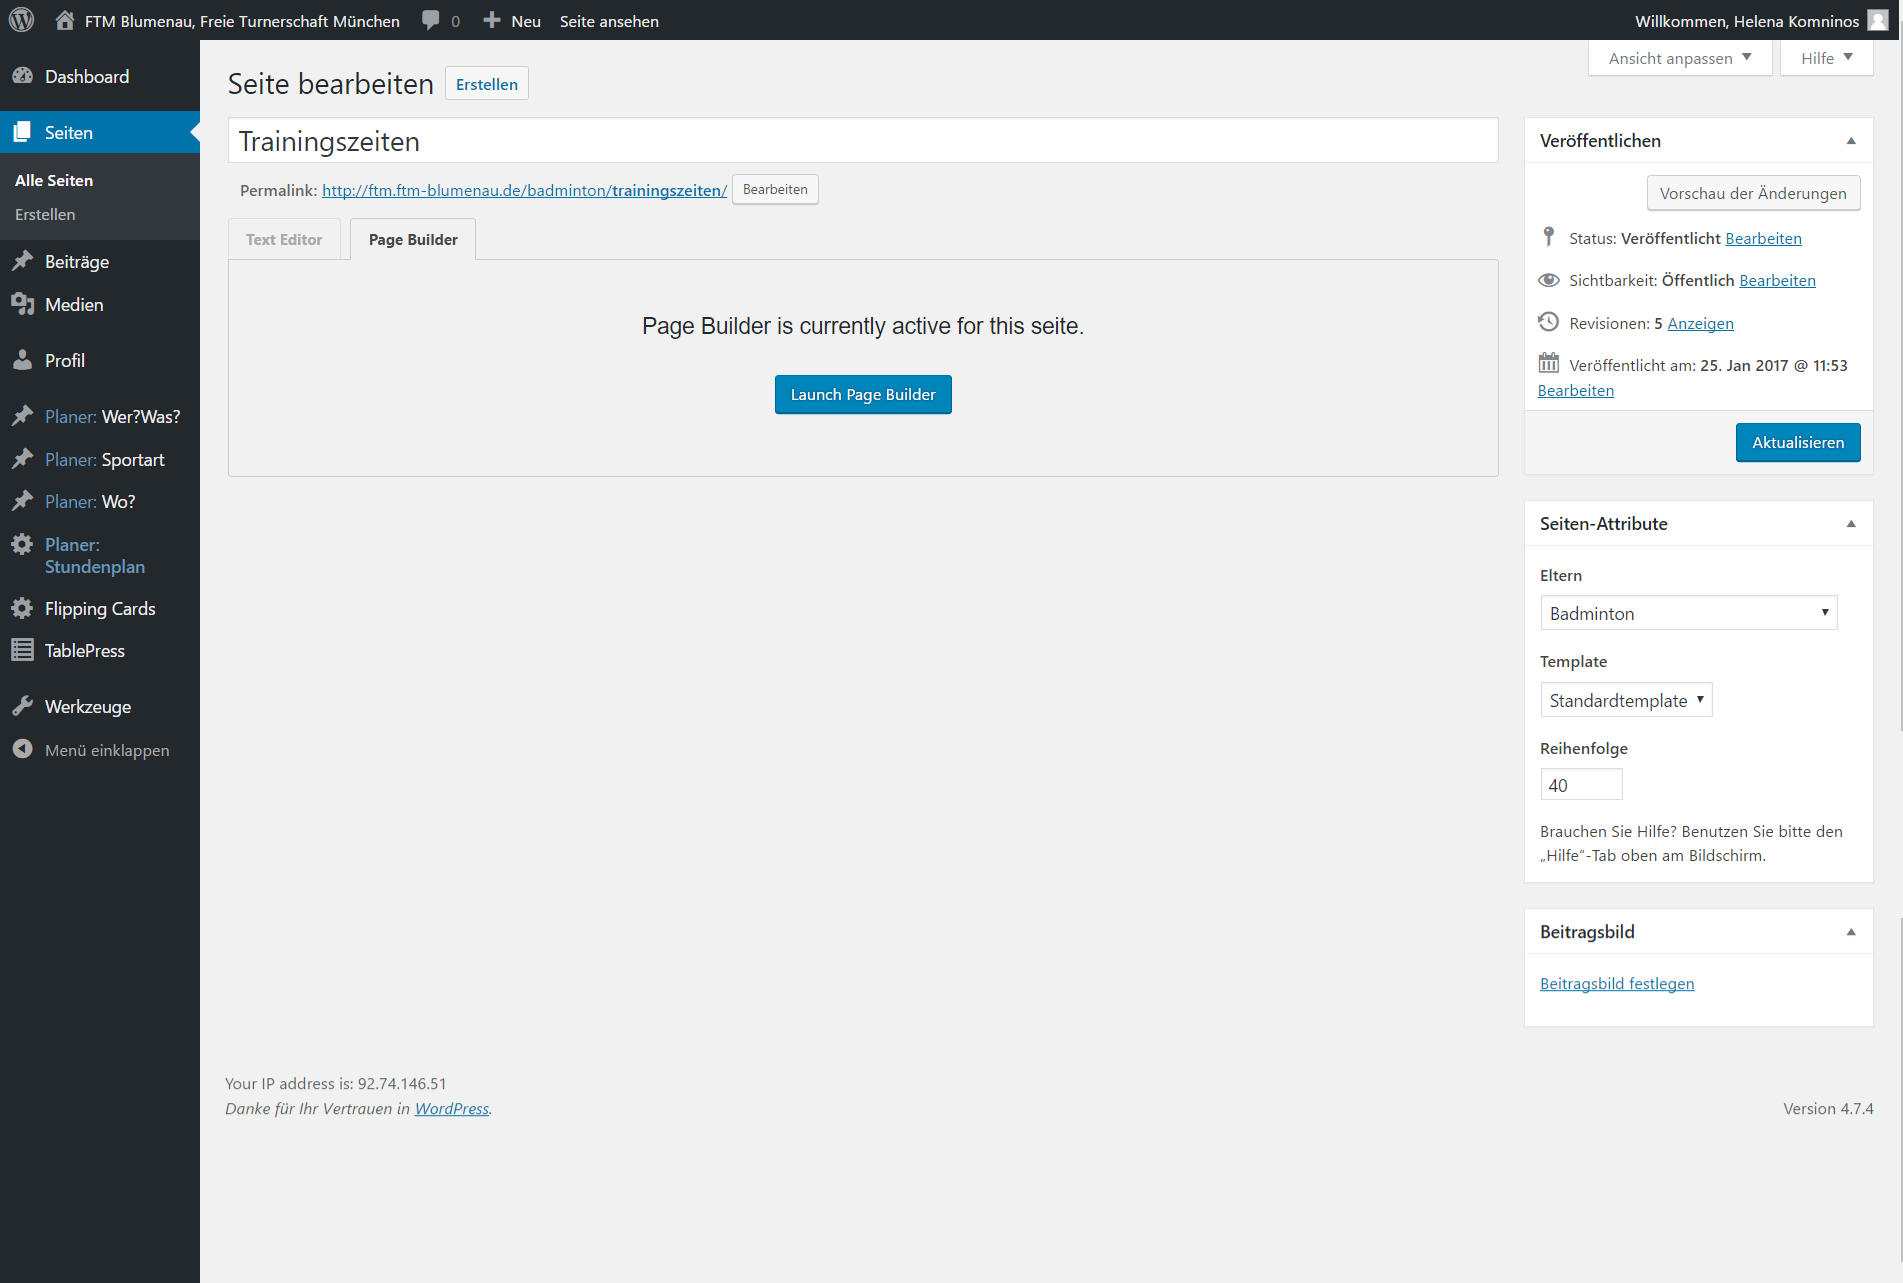Open the Standardtemplate template dropdown
This screenshot has height=1283, width=1903.
[x=1626, y=700]
